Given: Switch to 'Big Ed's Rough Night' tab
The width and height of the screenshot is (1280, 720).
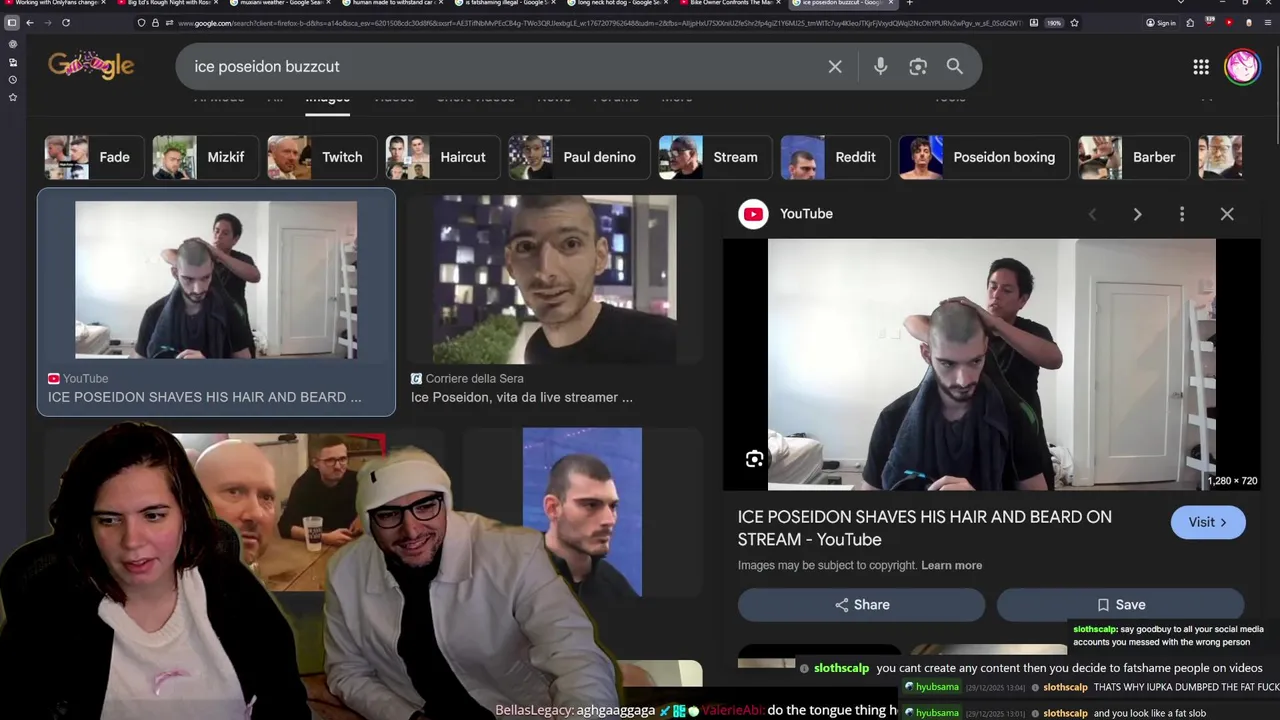Looking at the screenshot, I should point(166,3).
